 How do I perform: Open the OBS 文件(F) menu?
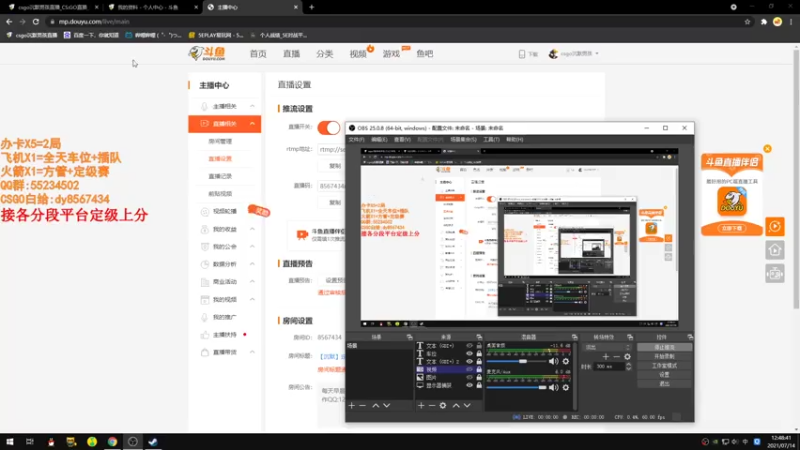click(x=357, y=139)
